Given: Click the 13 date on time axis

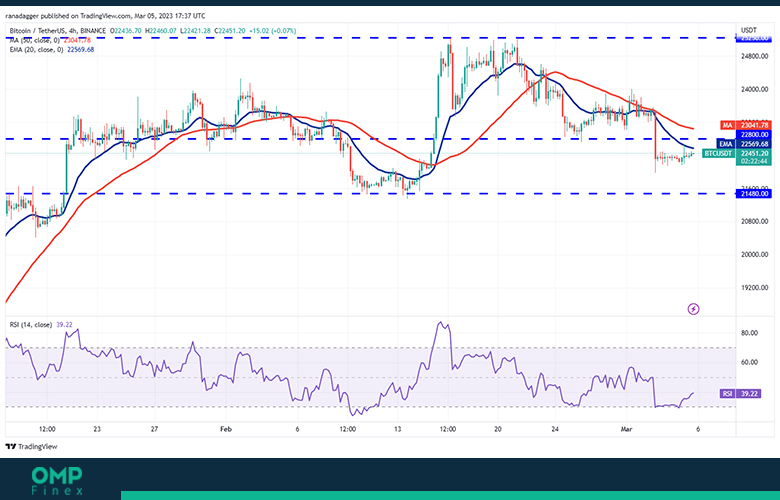Looking at the screenshot, I should (x=397, y=429).
